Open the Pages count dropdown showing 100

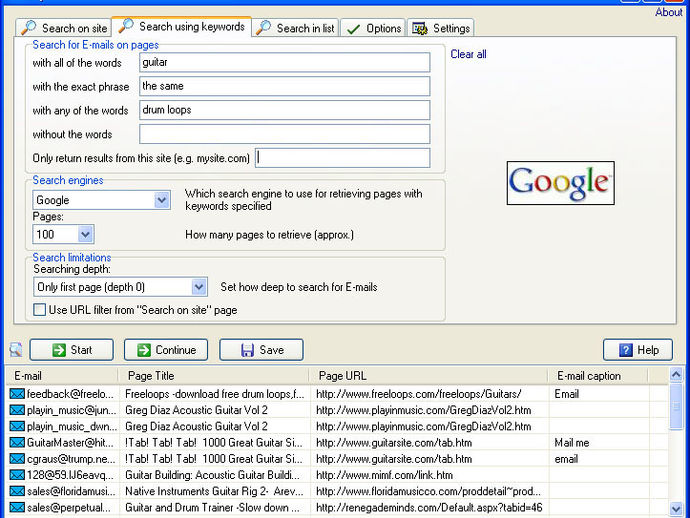(x=85, y=234)
